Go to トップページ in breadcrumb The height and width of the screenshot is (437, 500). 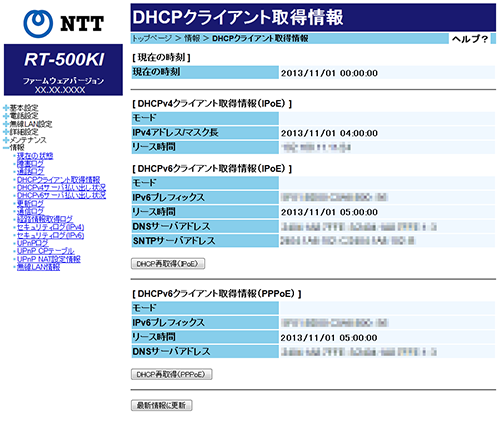click(152, 39)
